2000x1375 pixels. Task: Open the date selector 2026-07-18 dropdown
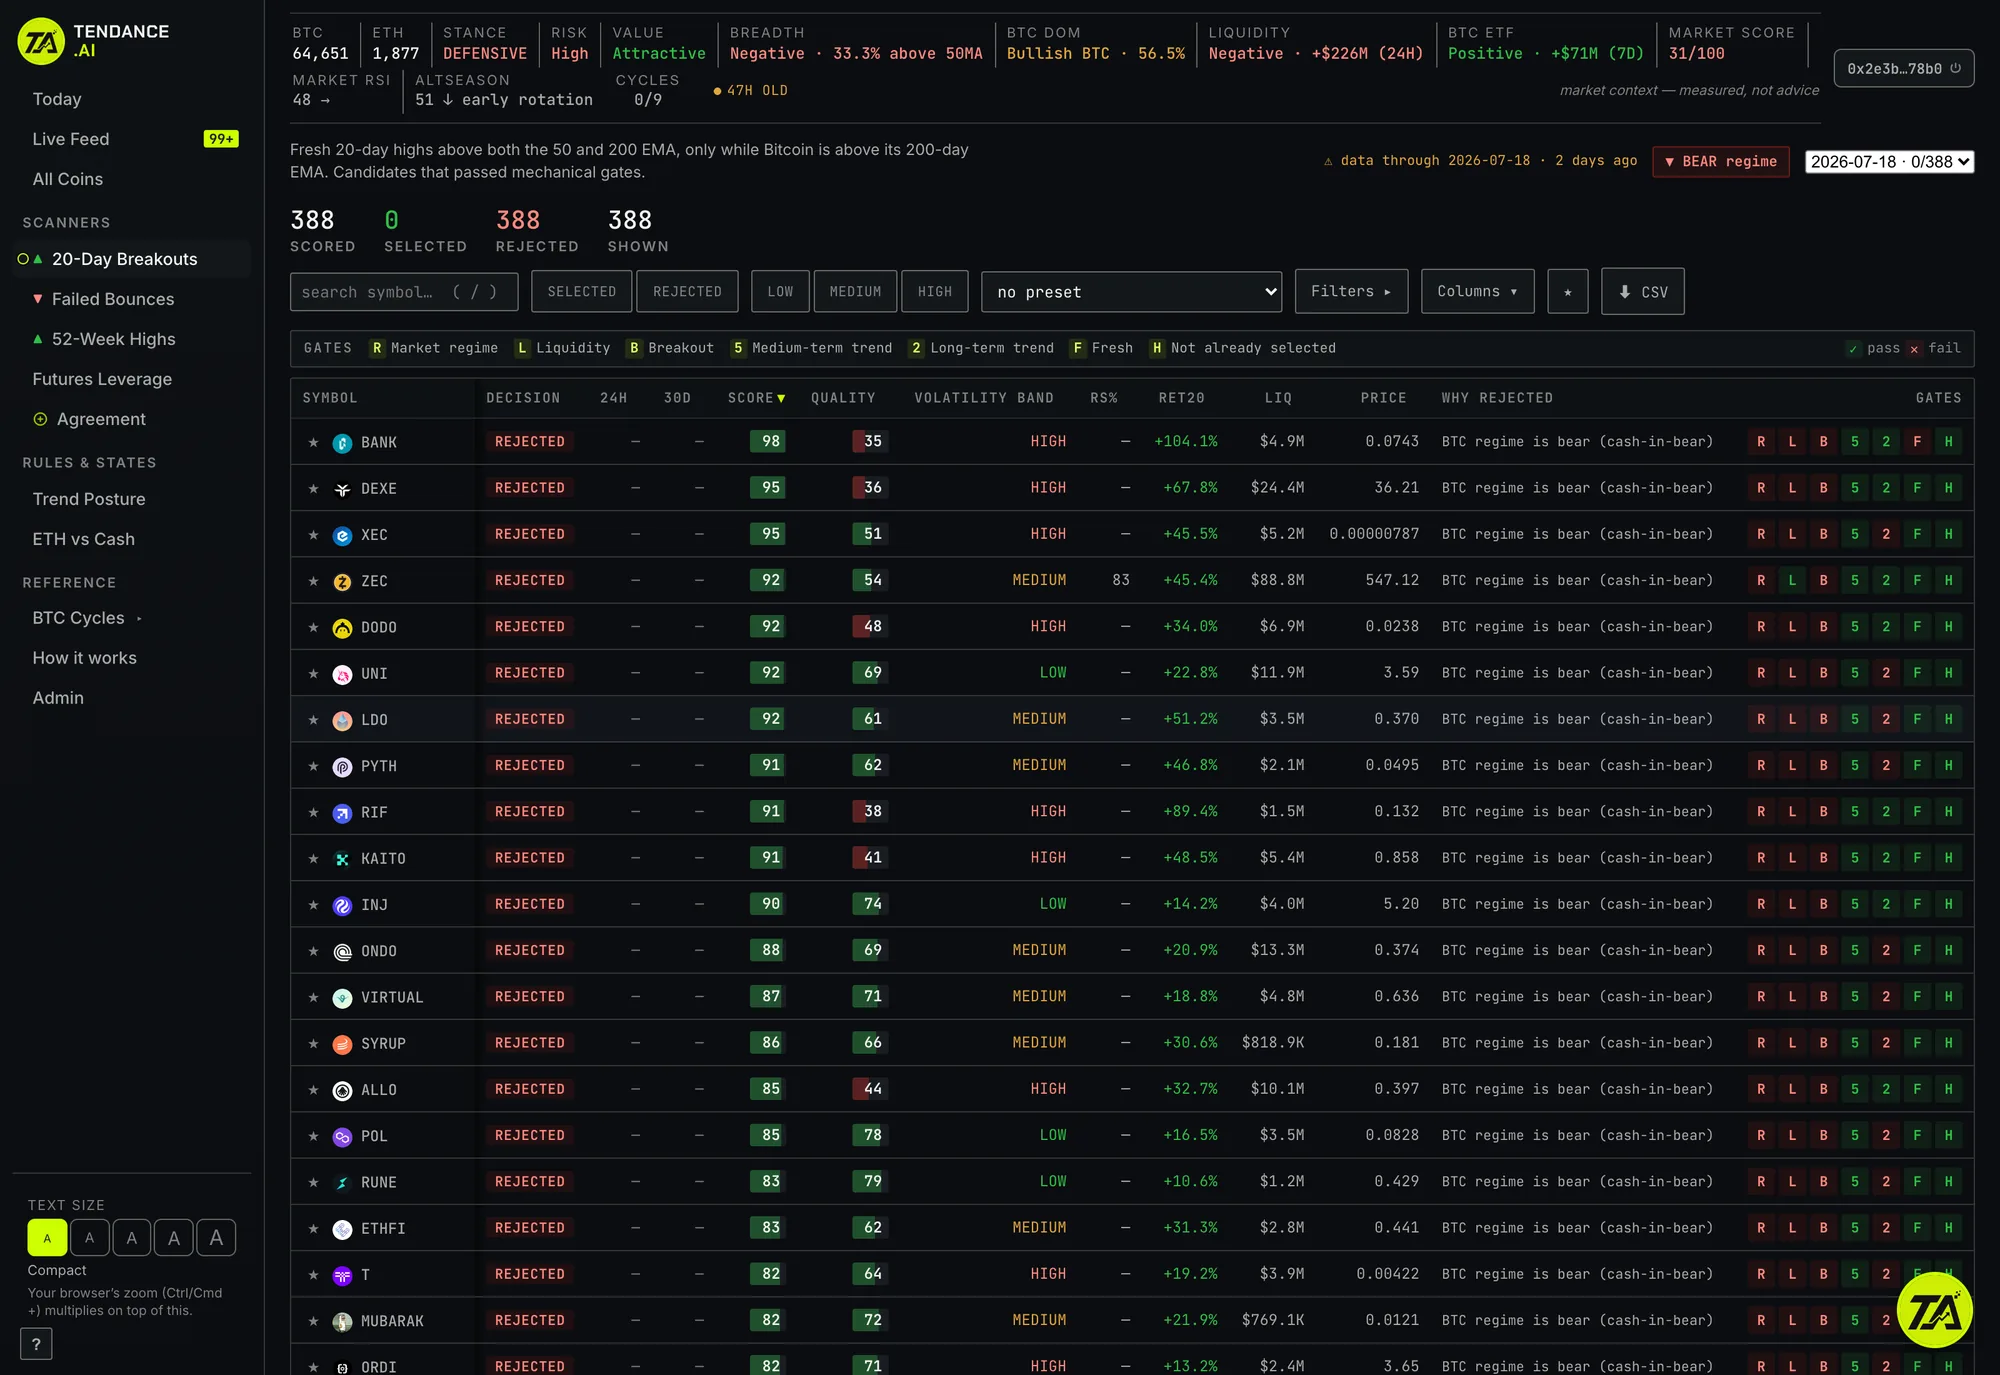[1889, 162]
